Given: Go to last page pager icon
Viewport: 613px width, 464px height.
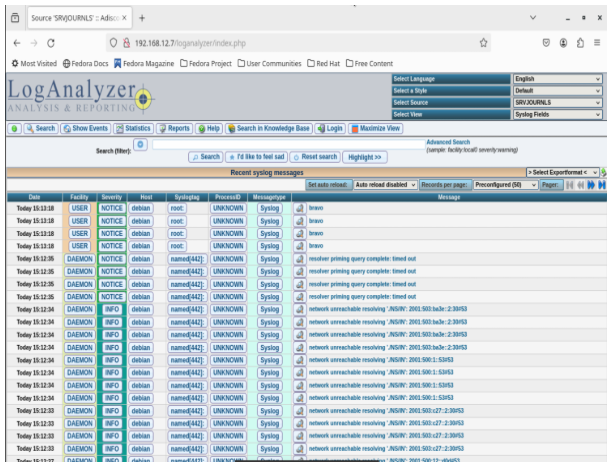Looking at the screenshot, I should [602, 185].
